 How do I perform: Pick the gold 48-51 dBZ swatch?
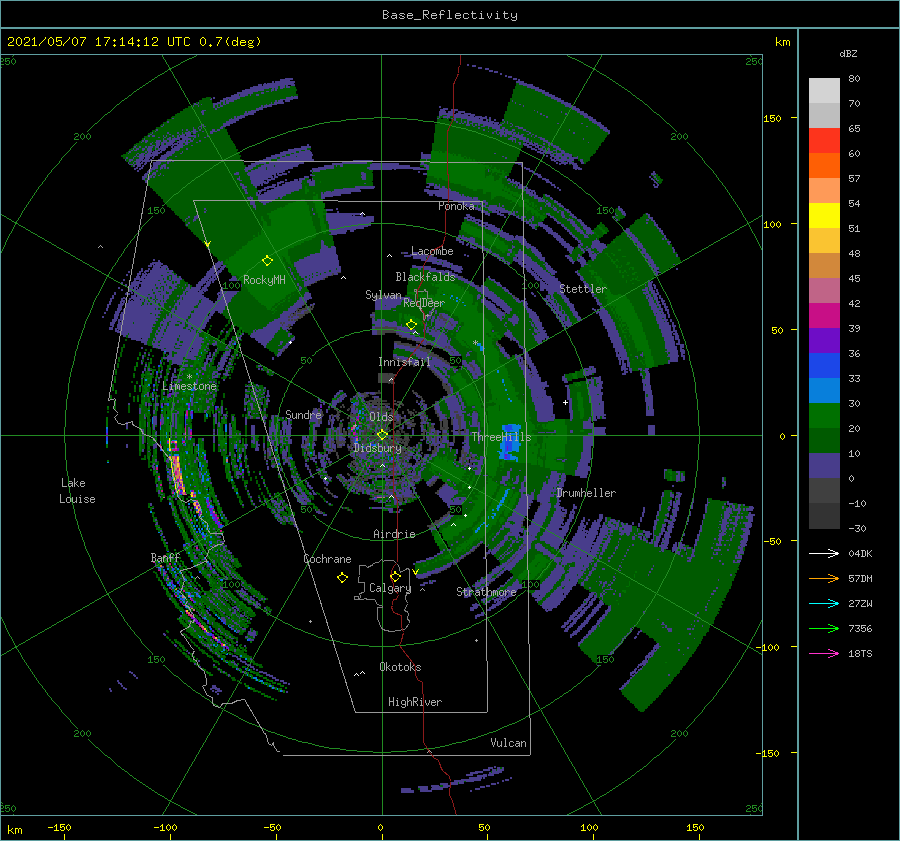pyautogui.click(x=824, y=241)
